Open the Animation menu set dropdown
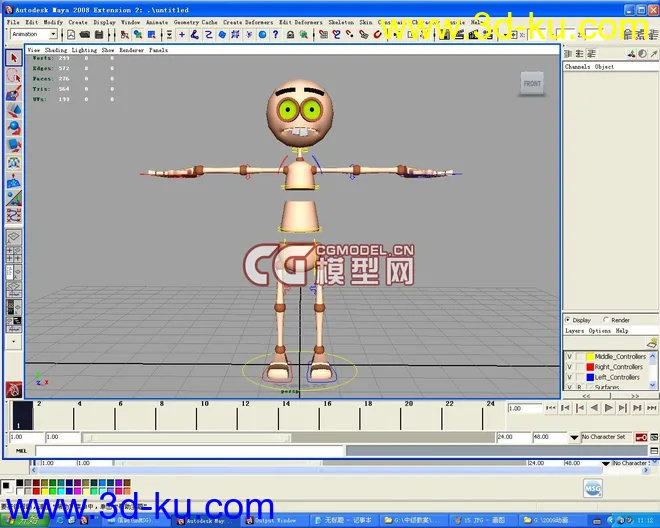This screenshot has height=528, width=660. click(53, 34)
